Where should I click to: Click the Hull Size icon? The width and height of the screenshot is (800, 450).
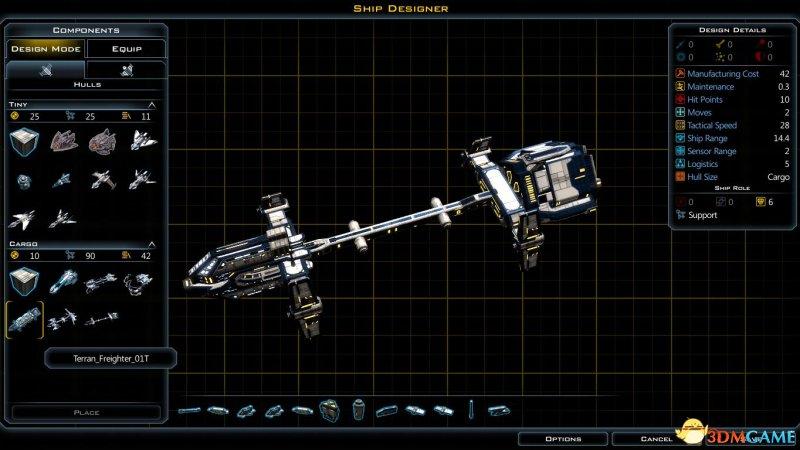pos(680,177)
